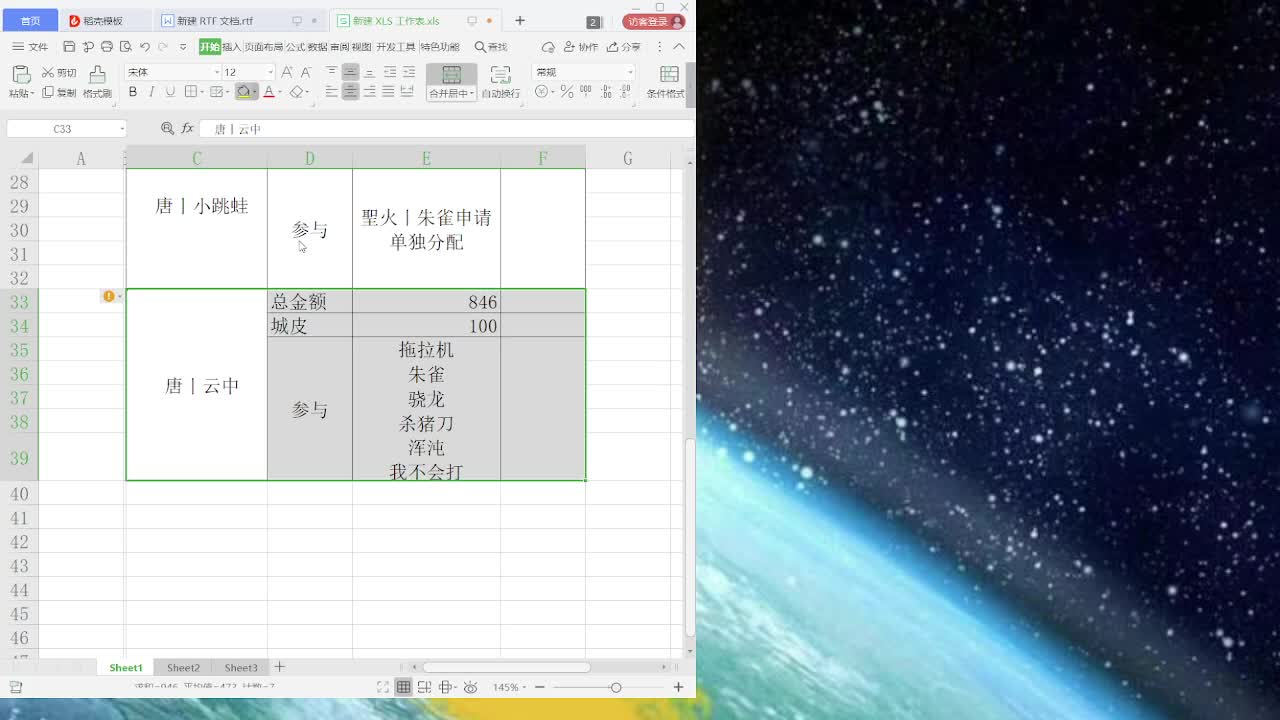Click zoom slider handle in status bar
Image resolution: width=1280 pixels, height=720 pixels.
pos(616,687)
